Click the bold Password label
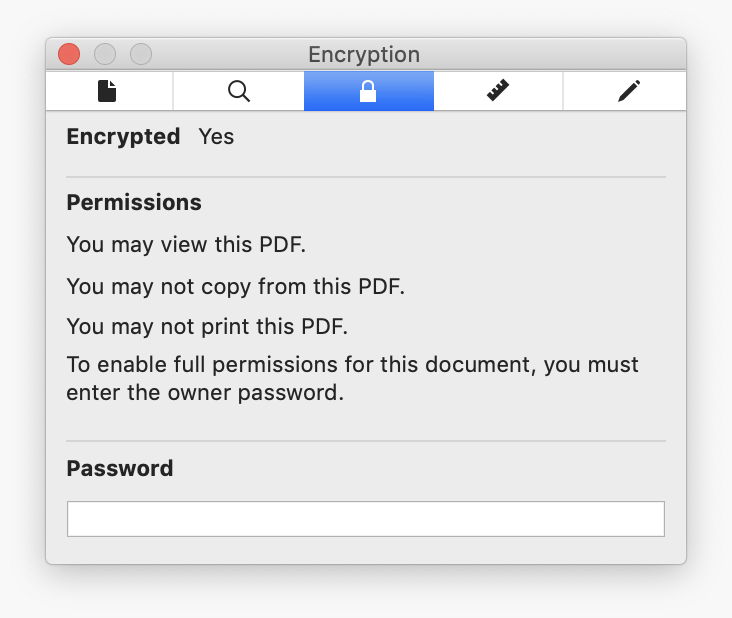This screenshot has width=732, height=618. tap(120, 468)
